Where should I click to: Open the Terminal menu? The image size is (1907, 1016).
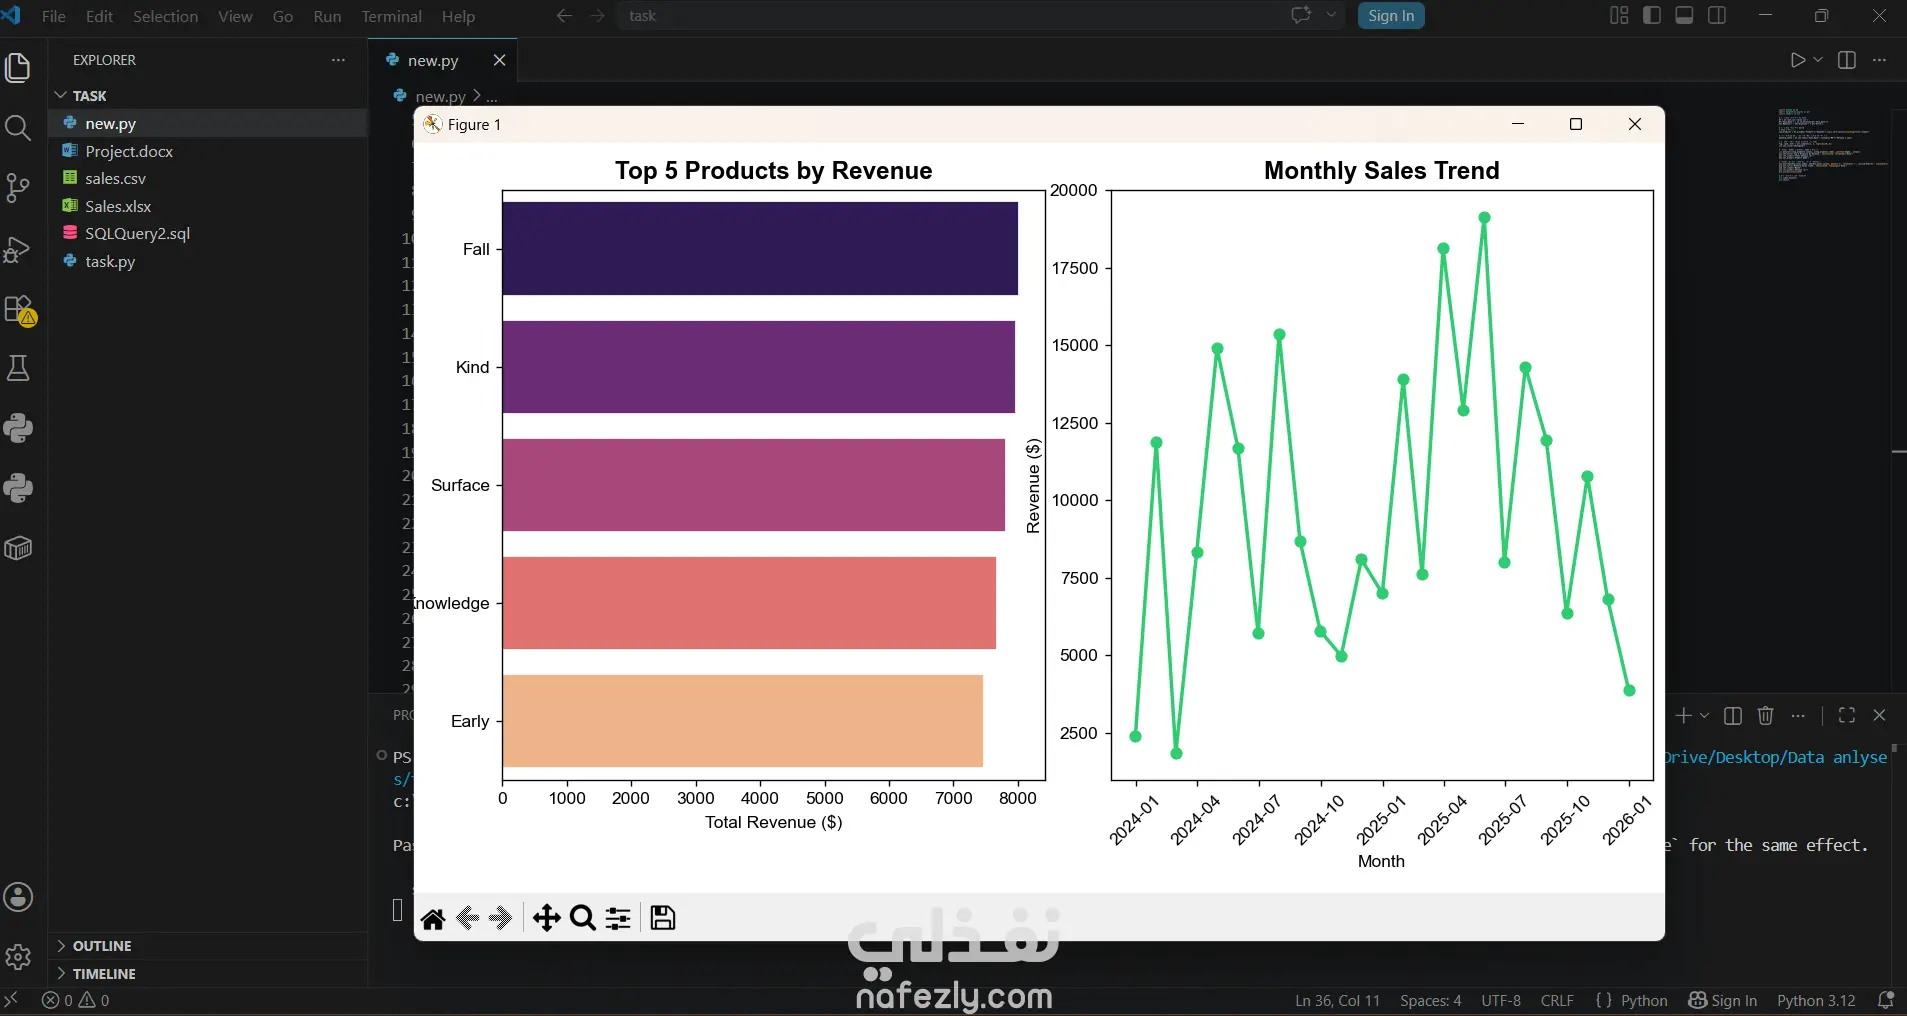(391, 16)
